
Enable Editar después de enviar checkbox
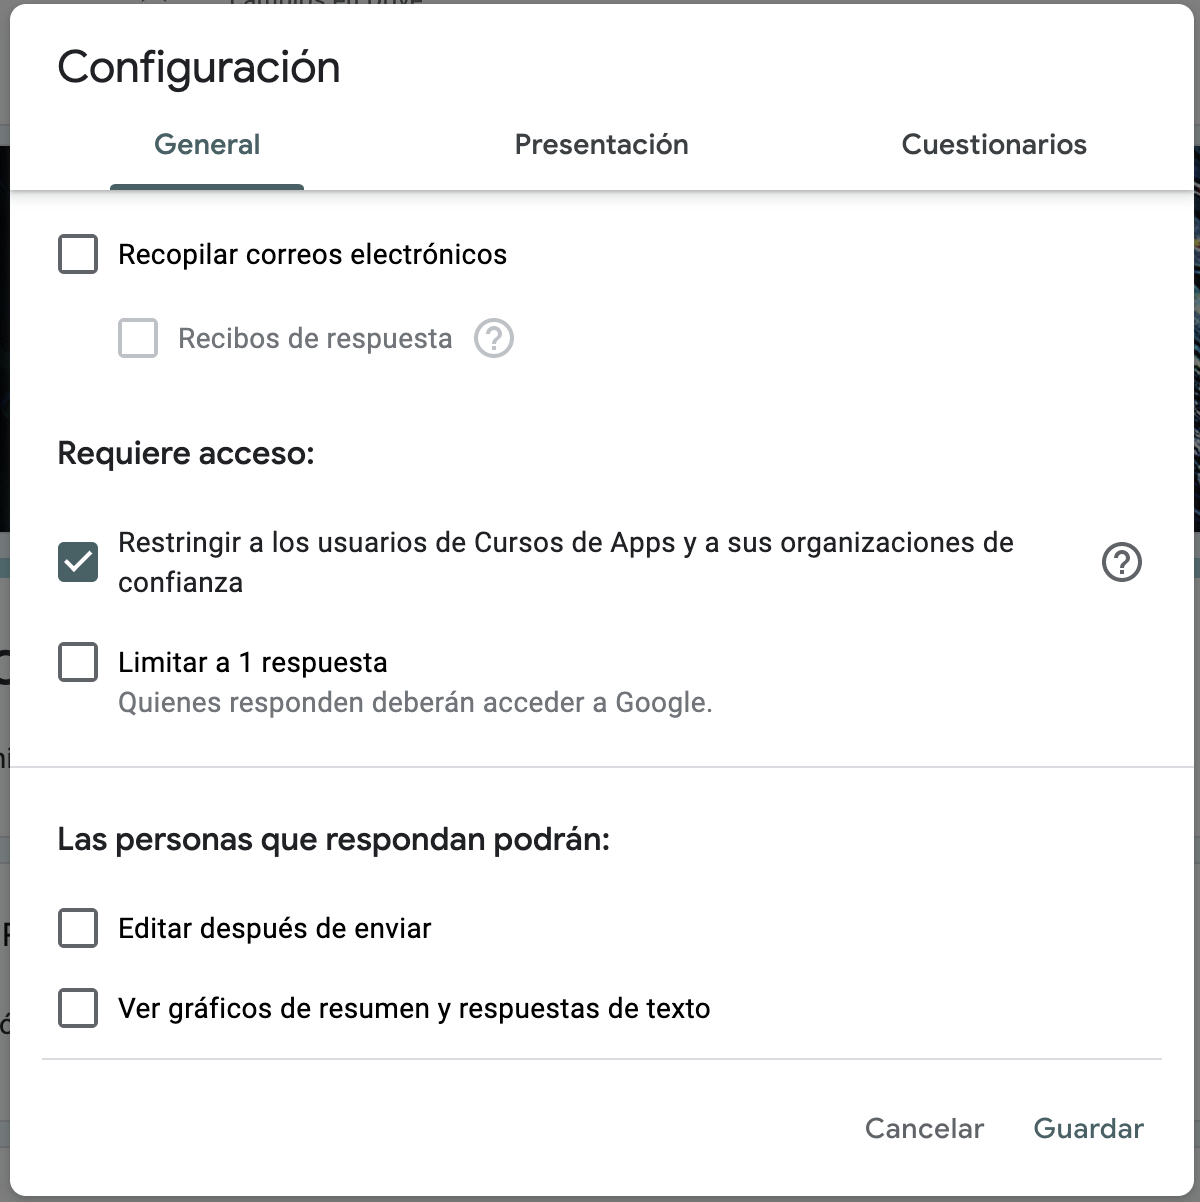[x=78, y=928]
